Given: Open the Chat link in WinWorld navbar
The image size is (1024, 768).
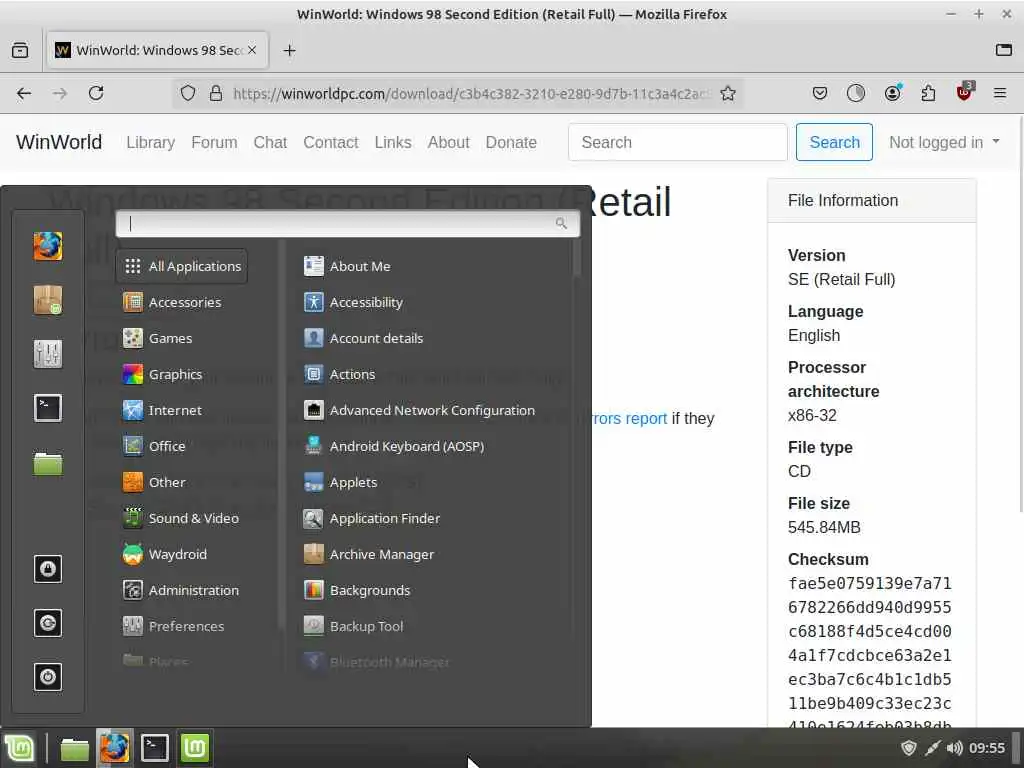Looking at the screenshot, I should tap(270, 142).
